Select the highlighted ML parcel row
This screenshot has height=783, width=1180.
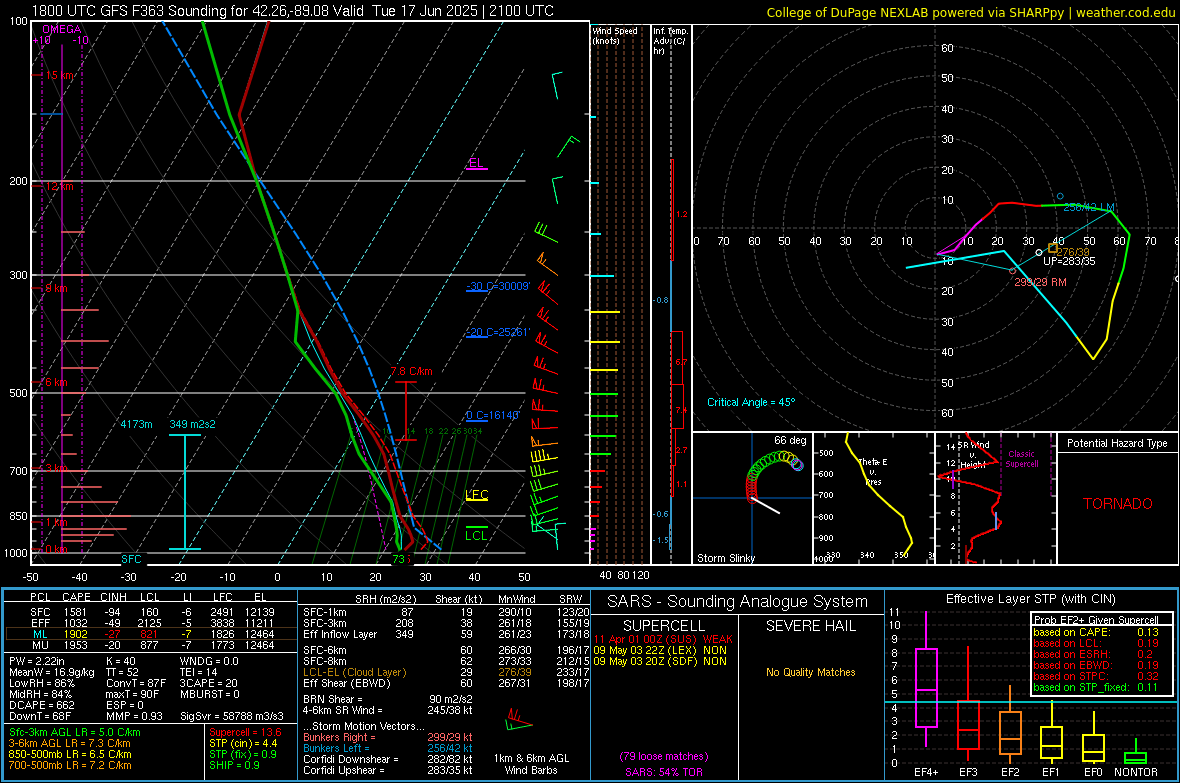[x=151, y=634]
